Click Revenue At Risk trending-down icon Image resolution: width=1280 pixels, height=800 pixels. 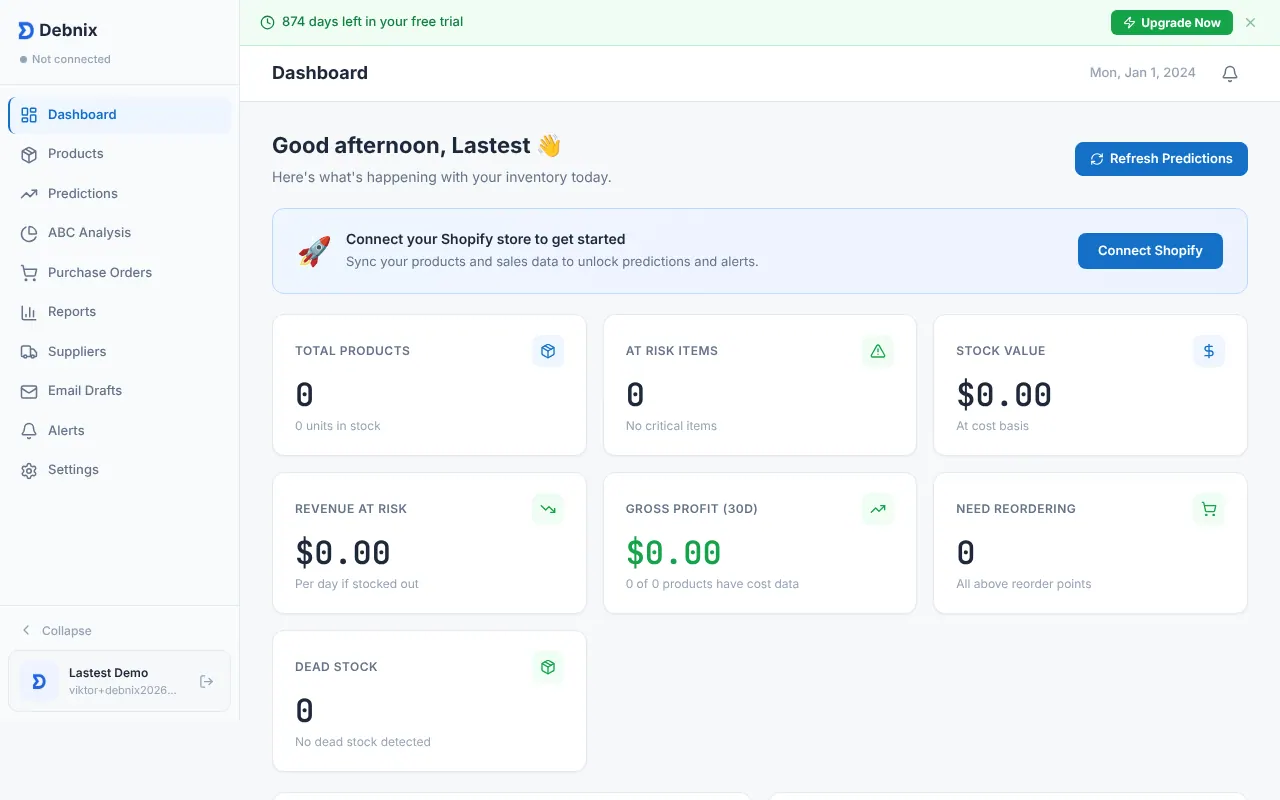pyautogui.click(x=548, y=509)
